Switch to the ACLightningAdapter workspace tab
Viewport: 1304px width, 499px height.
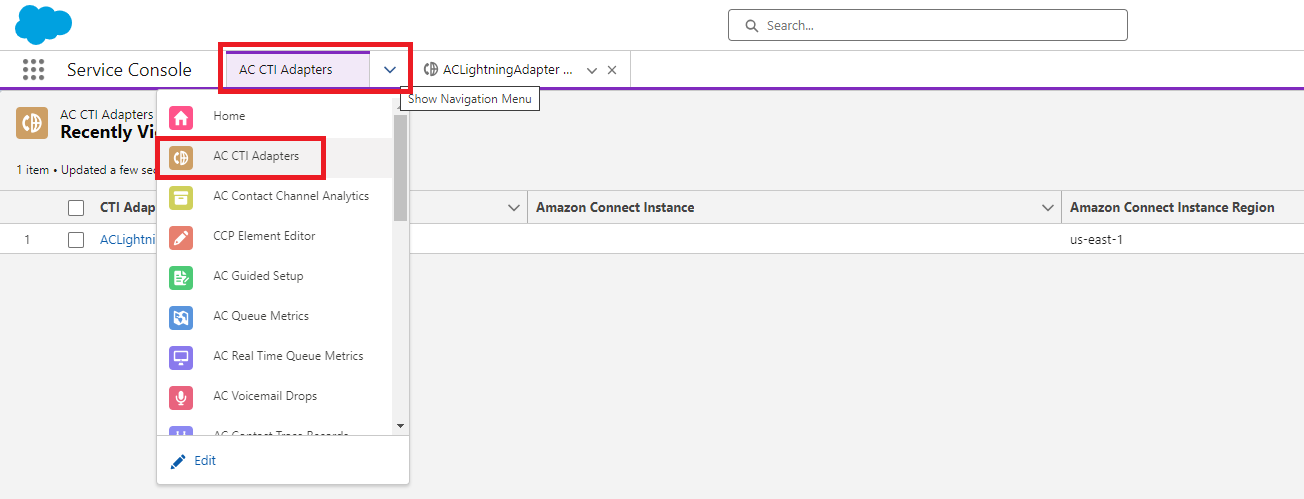click(x=507, y=70)
